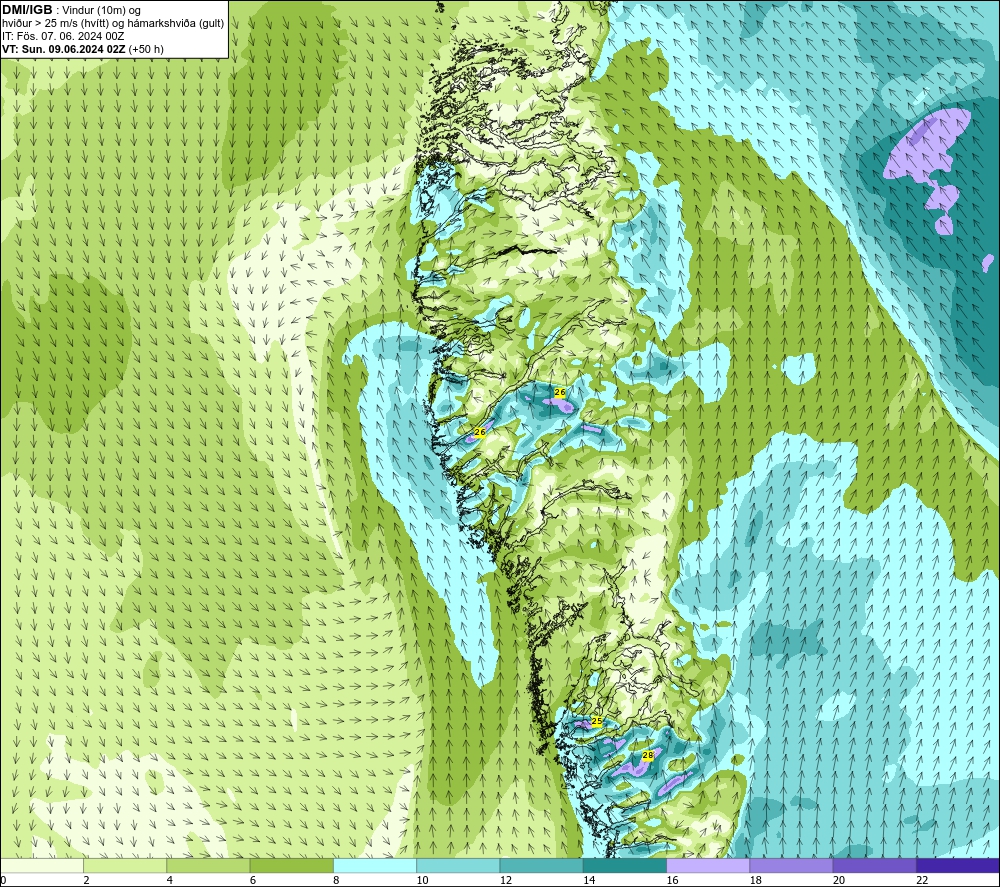Click the scale value 18

point(756,880)
